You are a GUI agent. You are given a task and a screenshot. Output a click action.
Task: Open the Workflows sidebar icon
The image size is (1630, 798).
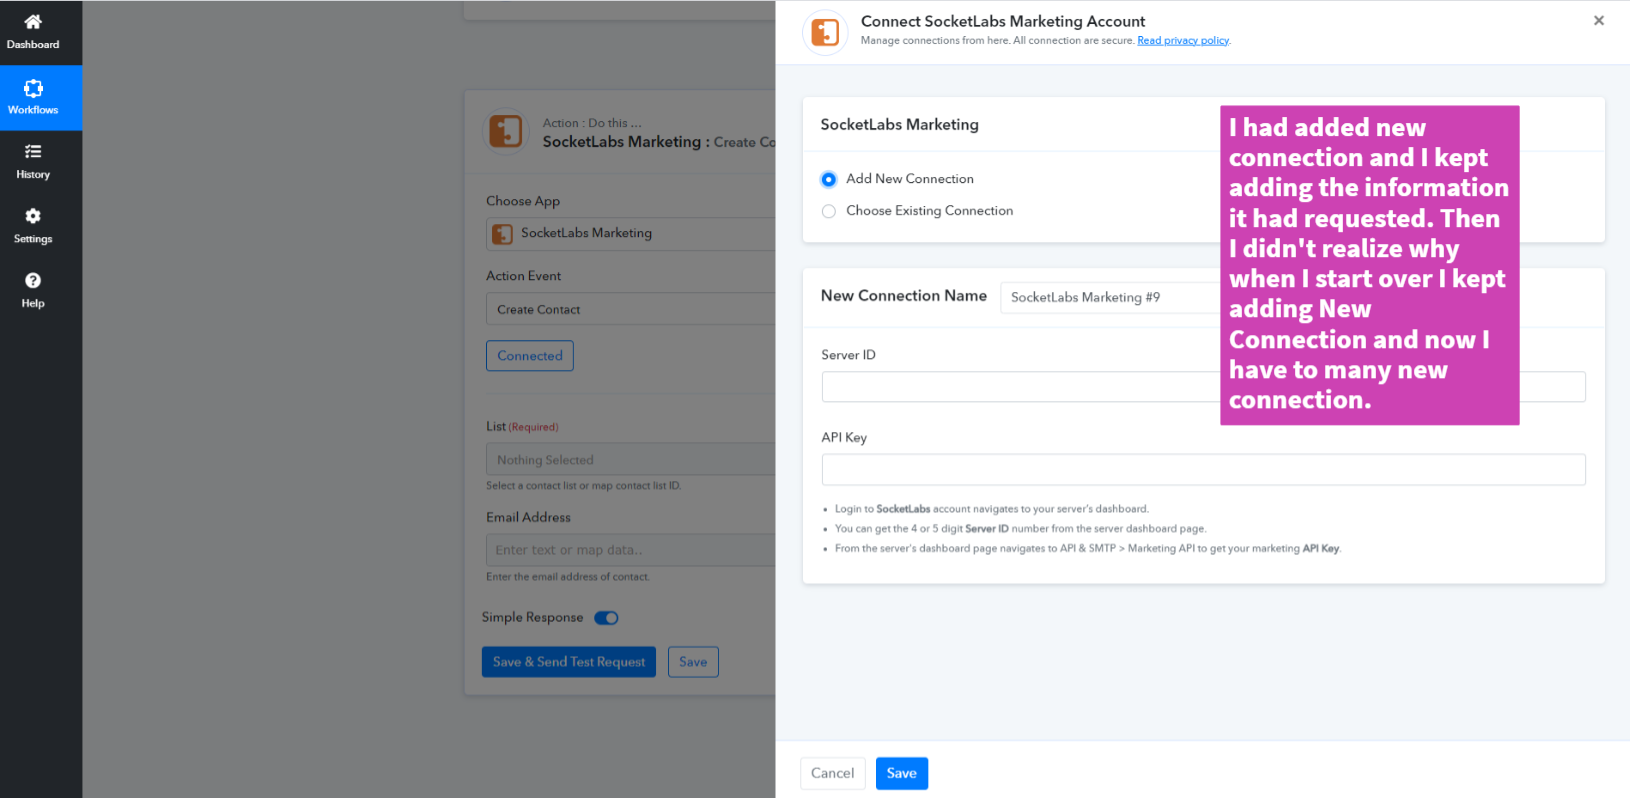pyautogui.click(x=33, y=88)
